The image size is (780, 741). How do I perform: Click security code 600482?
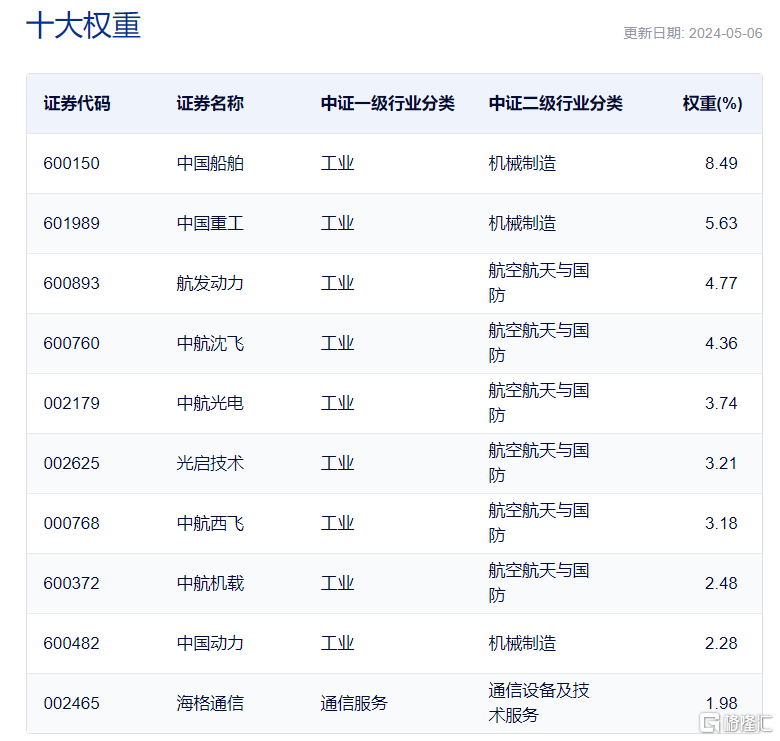point(72,643)
